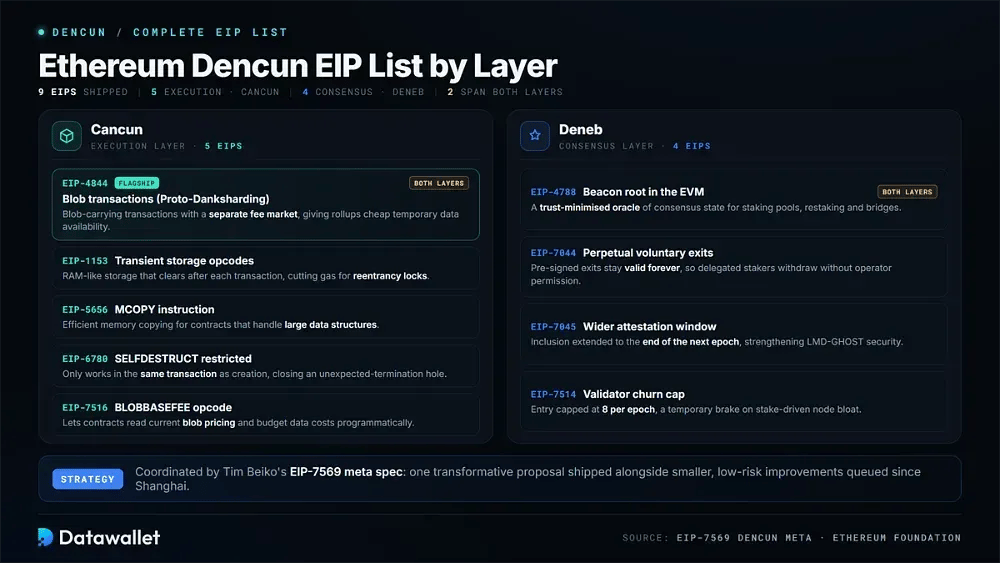
Task: Click the 'Deneb' panel heading
Action: [580, 129]
